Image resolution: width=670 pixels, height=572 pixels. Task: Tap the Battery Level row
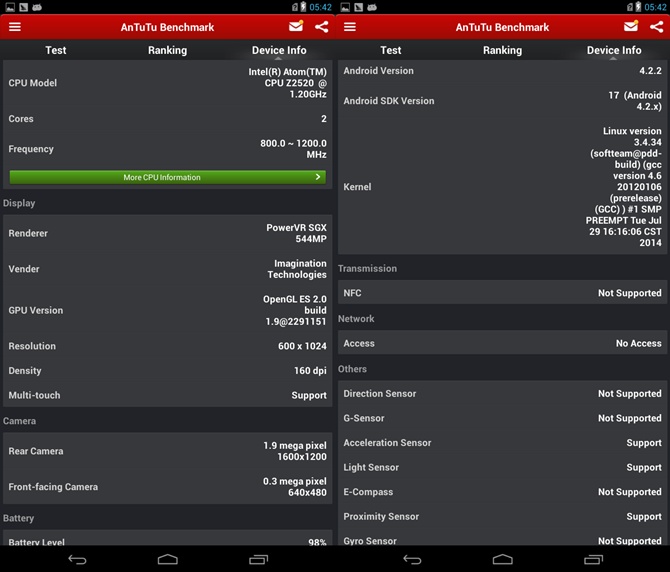[x=168, y=540]
